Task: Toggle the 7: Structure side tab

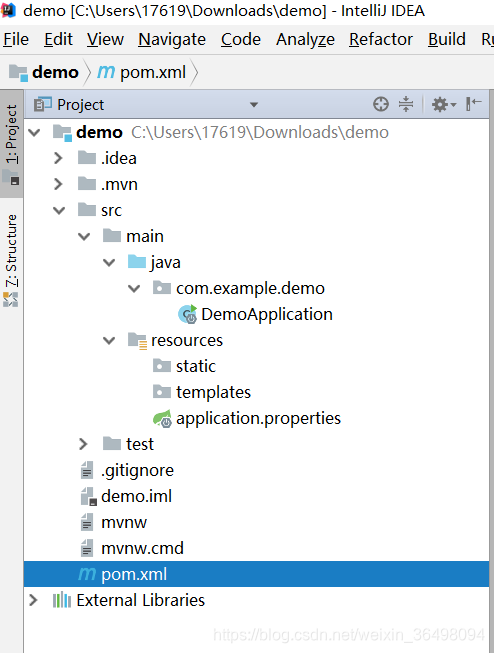Action: (x=12, y=259)
